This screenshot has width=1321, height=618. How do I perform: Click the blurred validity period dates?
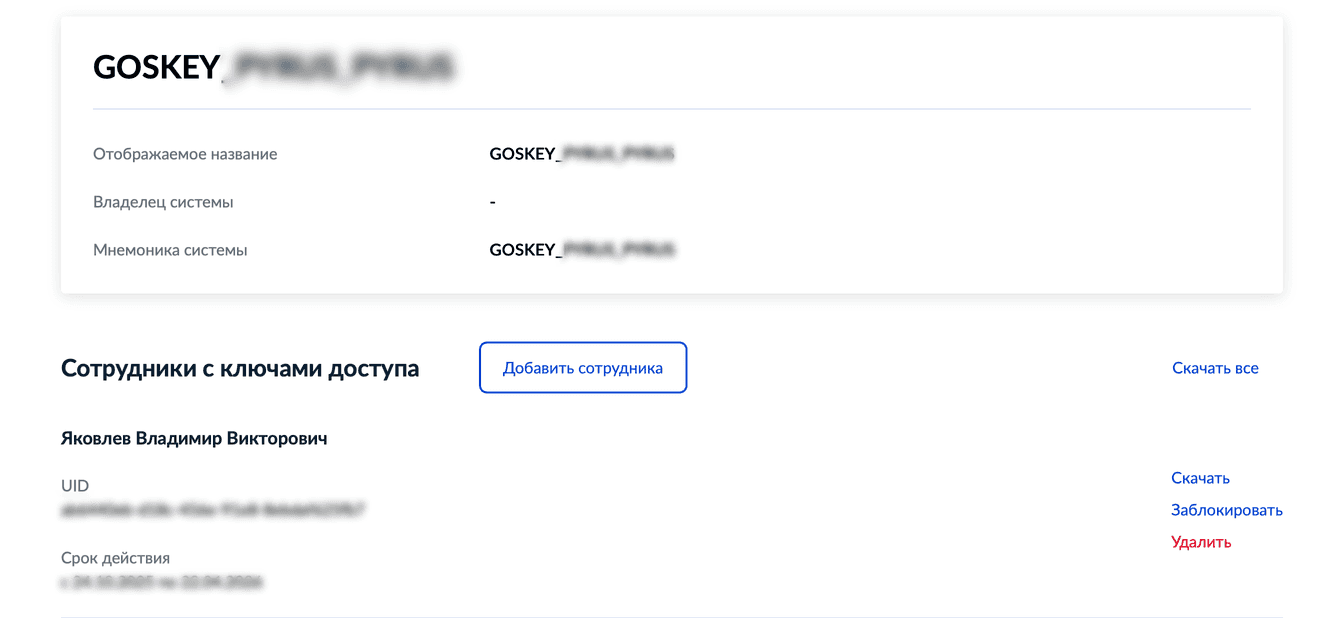(162, 581)
